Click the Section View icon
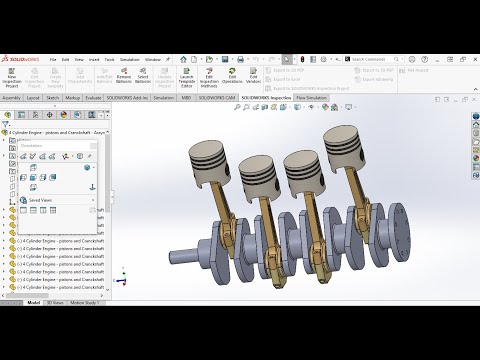The image size is (480, 360). 265,107
